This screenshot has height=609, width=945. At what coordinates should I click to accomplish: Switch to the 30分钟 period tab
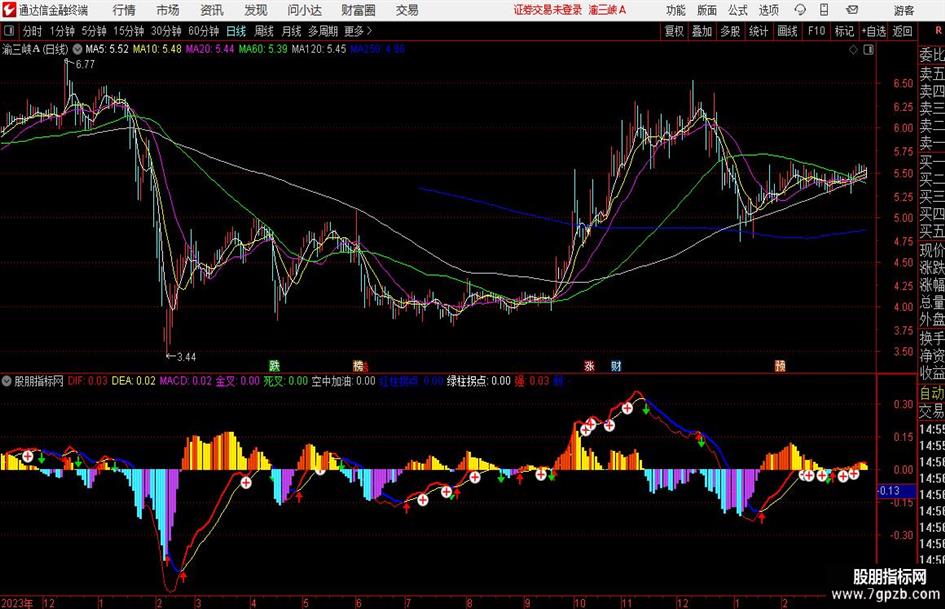[x=166, y=31]
